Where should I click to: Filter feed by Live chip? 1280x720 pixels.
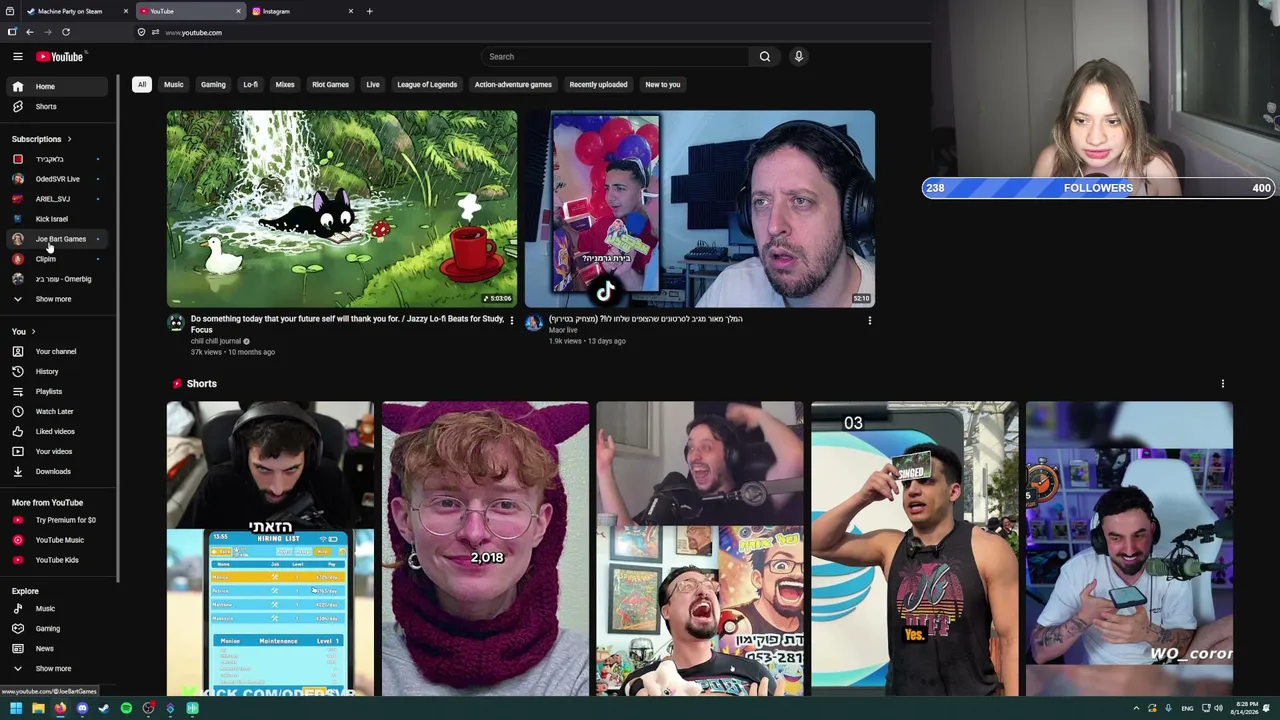coord(373,84)
